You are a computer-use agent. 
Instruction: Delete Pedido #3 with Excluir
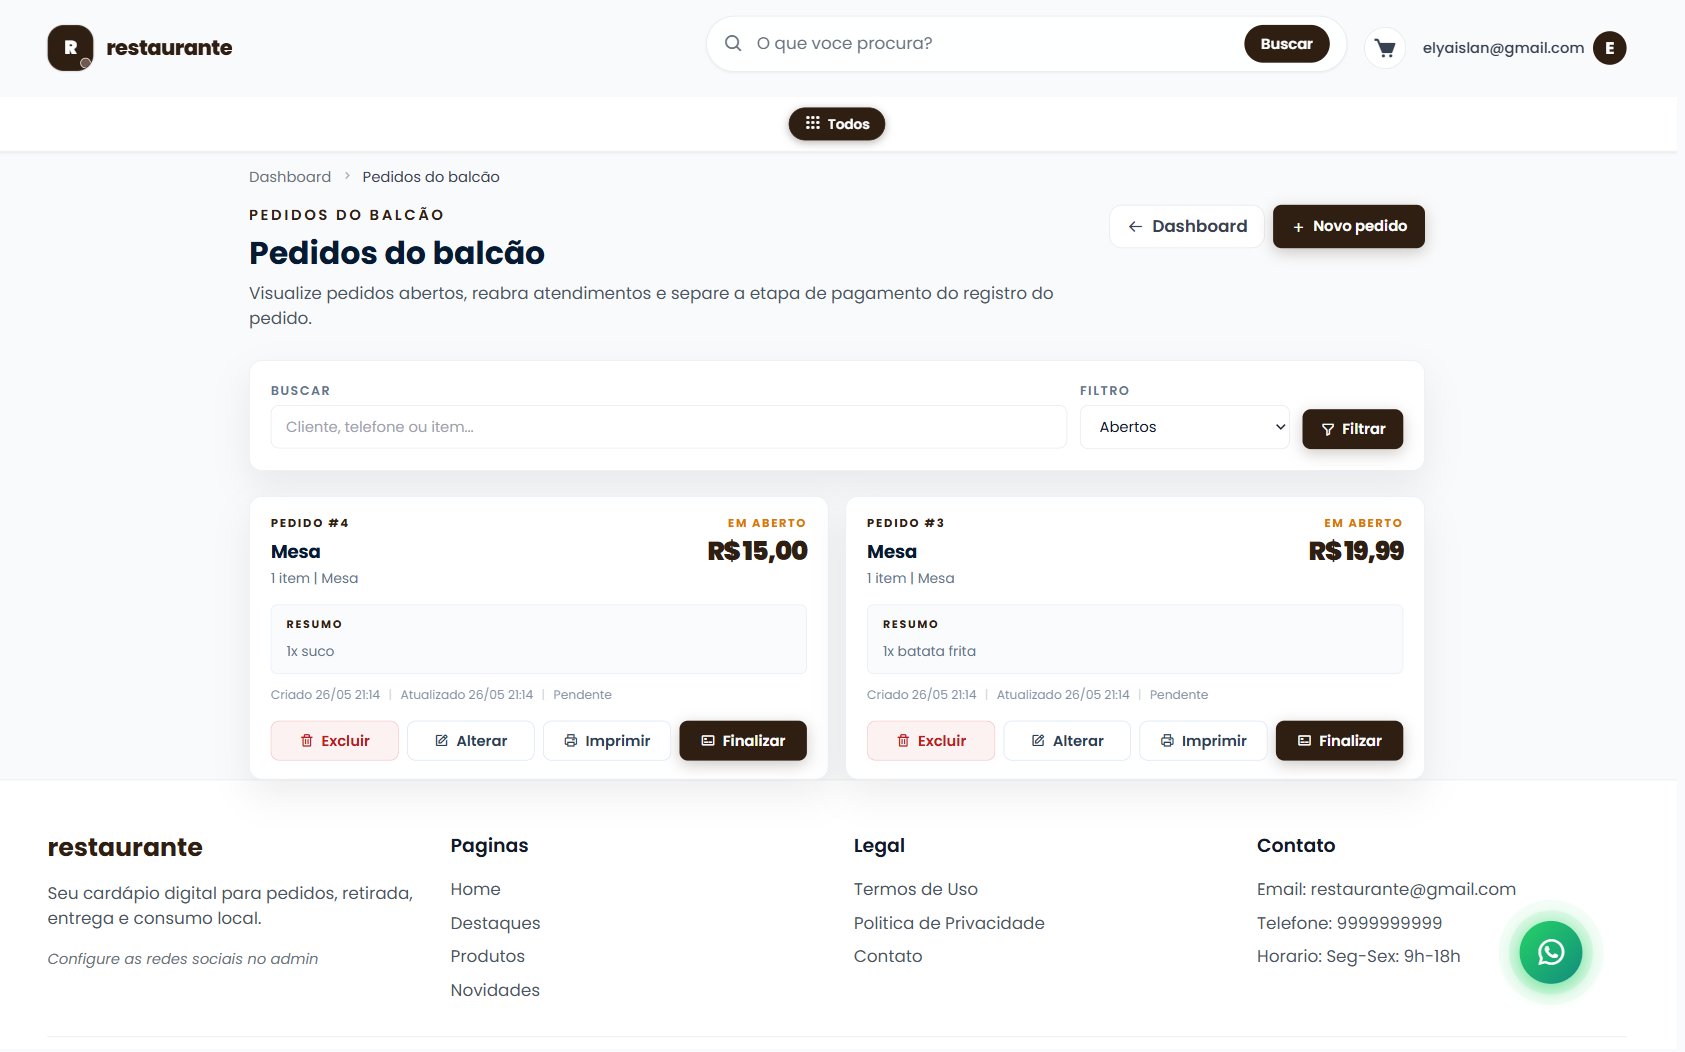(931, 741)
